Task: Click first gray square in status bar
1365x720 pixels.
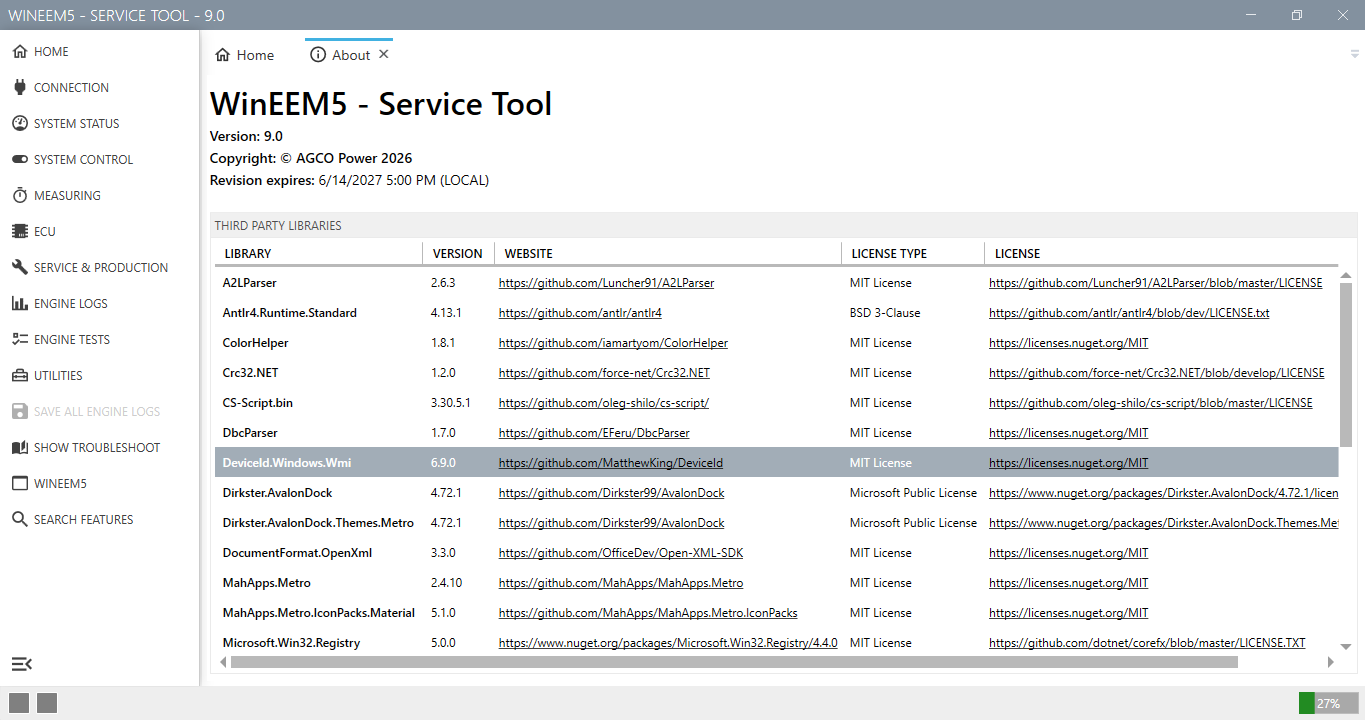Action: pos(19,703)
